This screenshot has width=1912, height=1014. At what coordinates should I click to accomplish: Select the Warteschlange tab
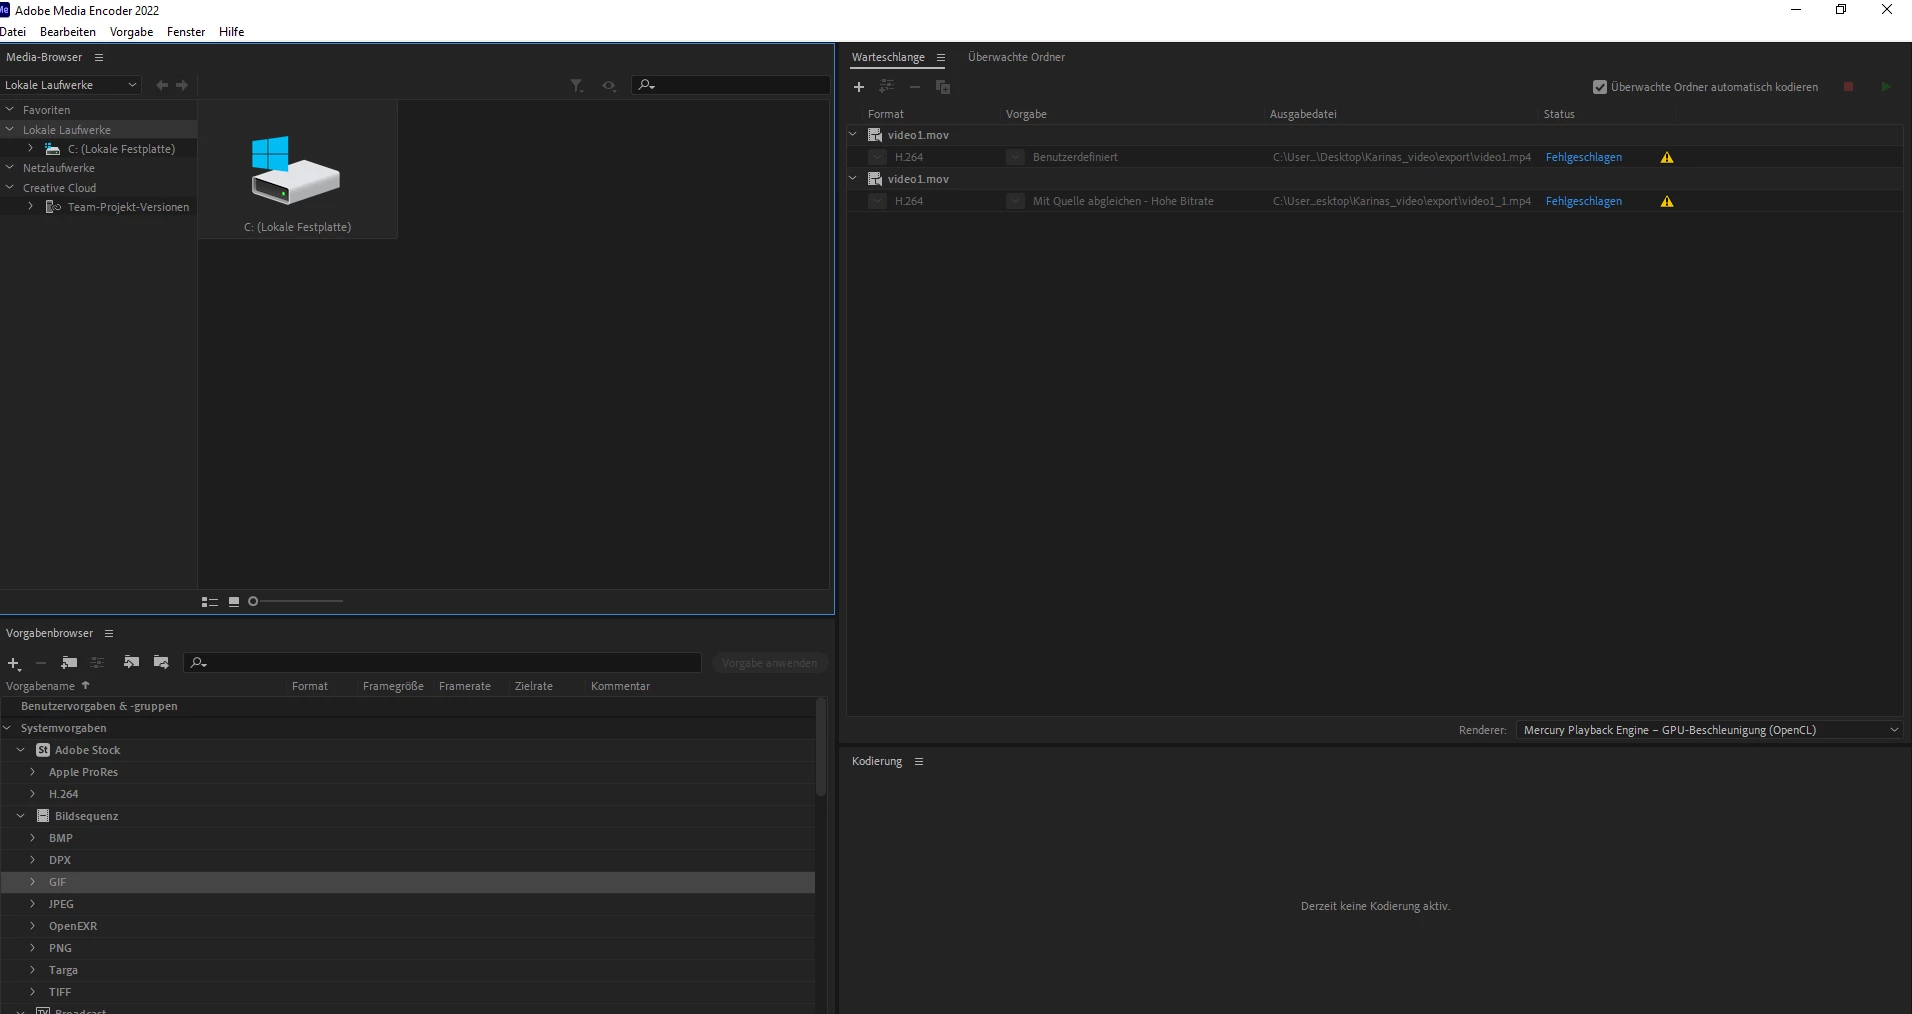888,58
